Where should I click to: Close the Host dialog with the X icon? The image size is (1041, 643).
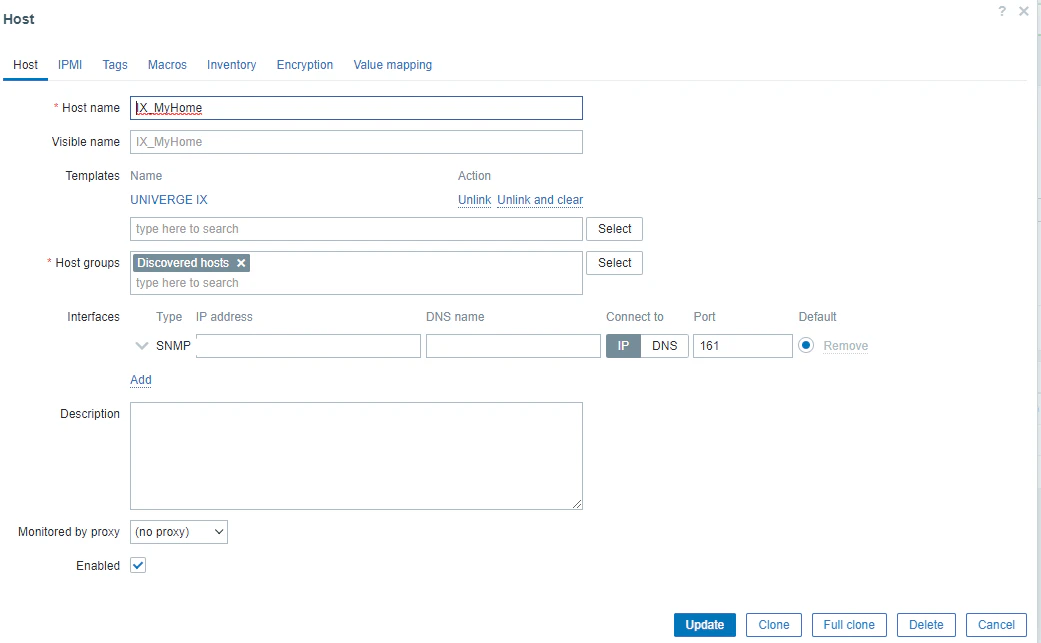coord(1024,11)
